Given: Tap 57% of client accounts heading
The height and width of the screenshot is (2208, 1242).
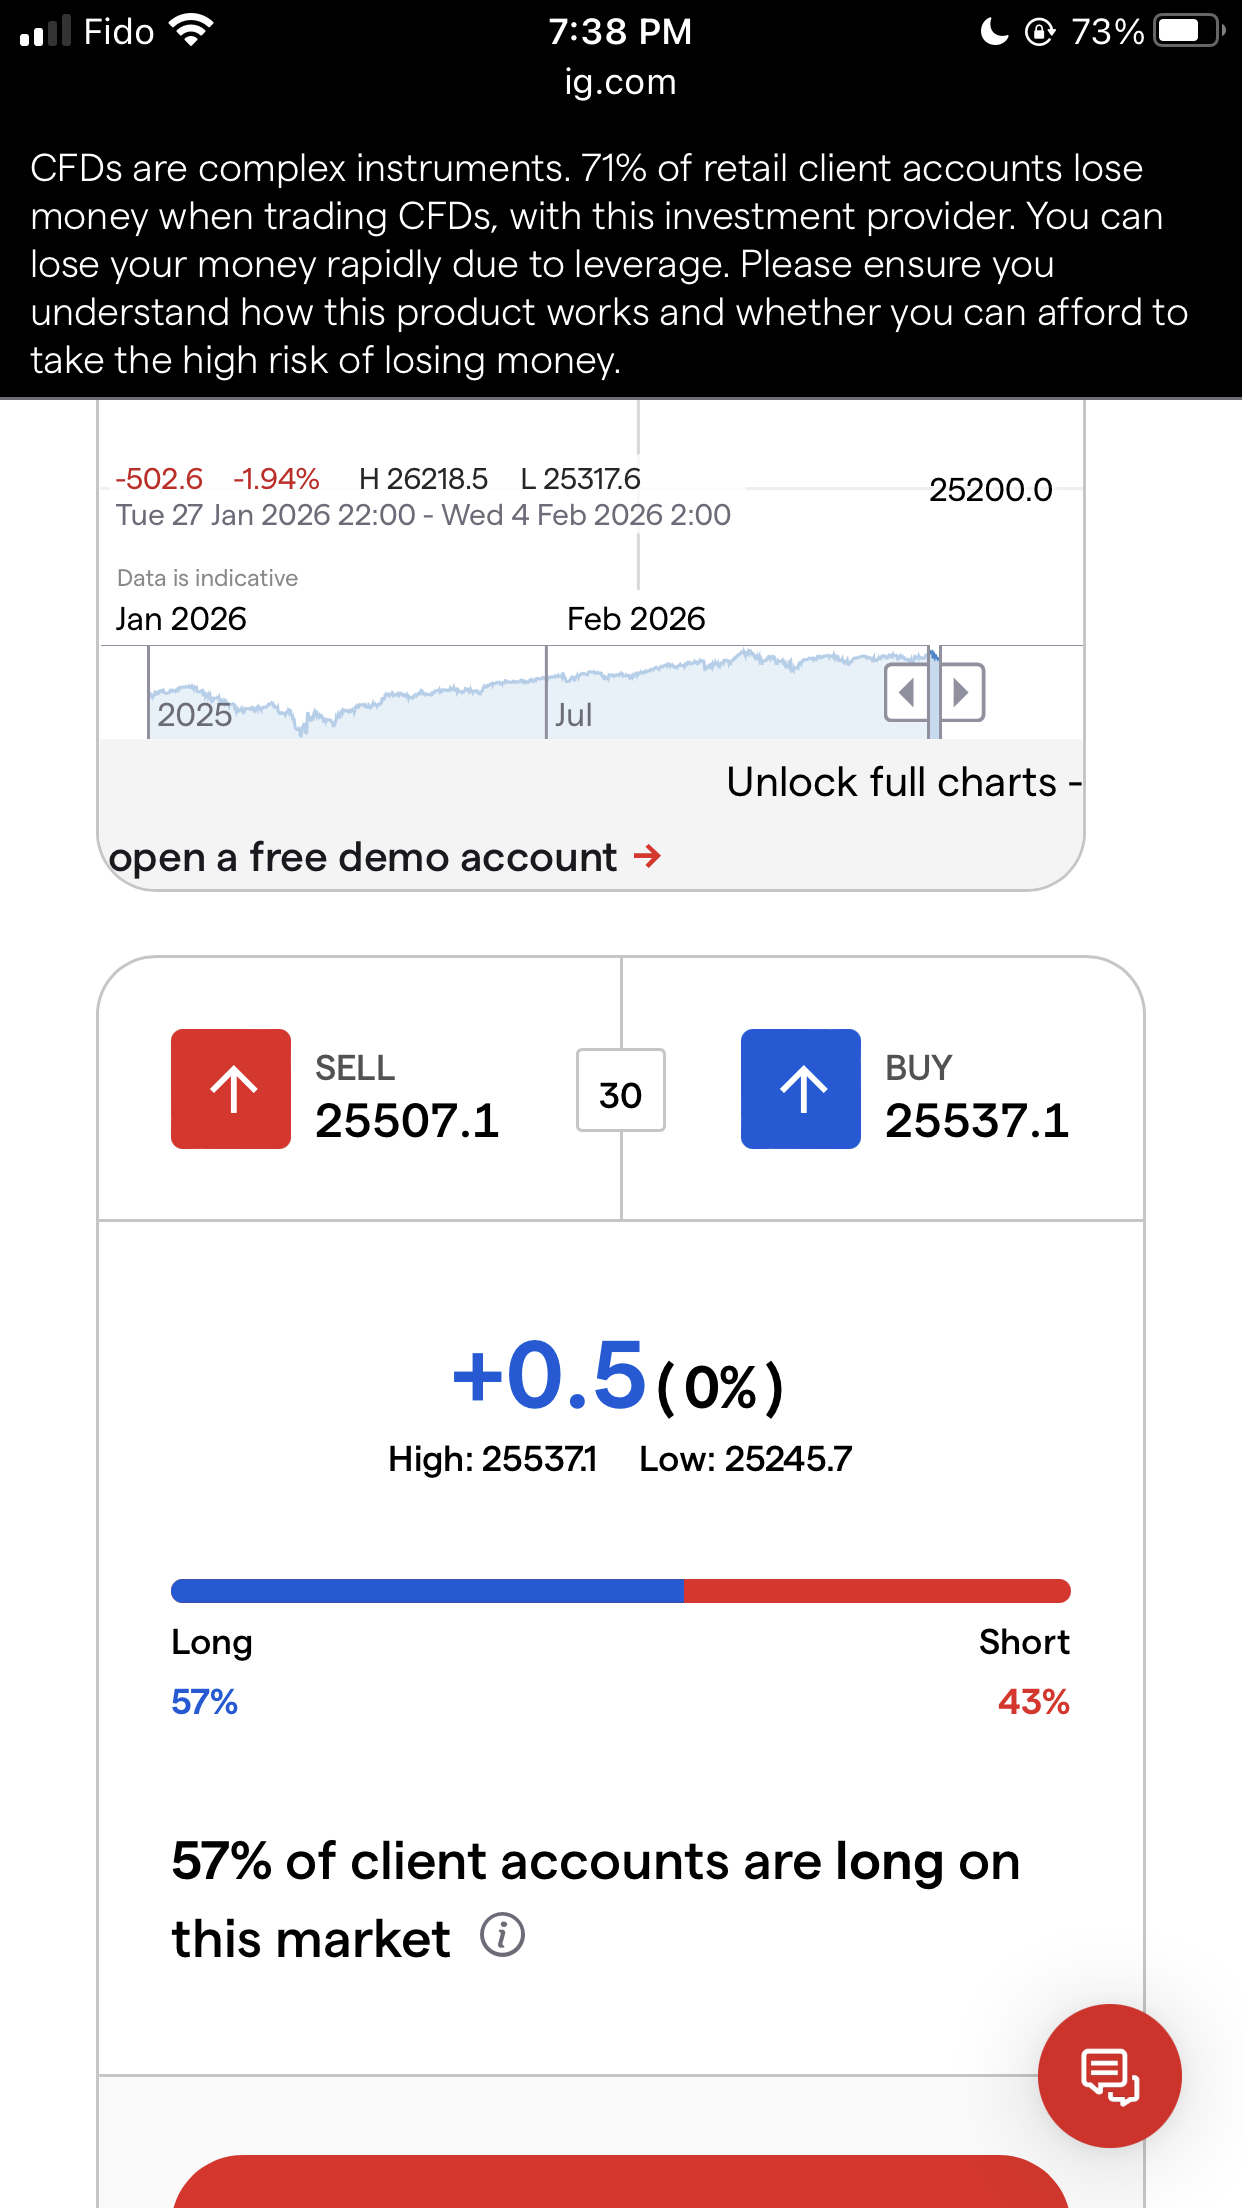Looking at the screenshot, I should pos(595,1900).
